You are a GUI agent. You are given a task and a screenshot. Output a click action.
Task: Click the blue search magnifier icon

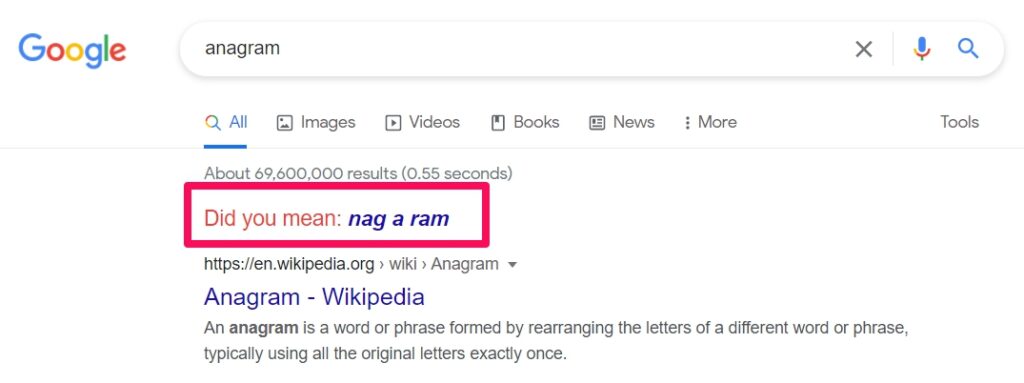[x=968, y=48]
